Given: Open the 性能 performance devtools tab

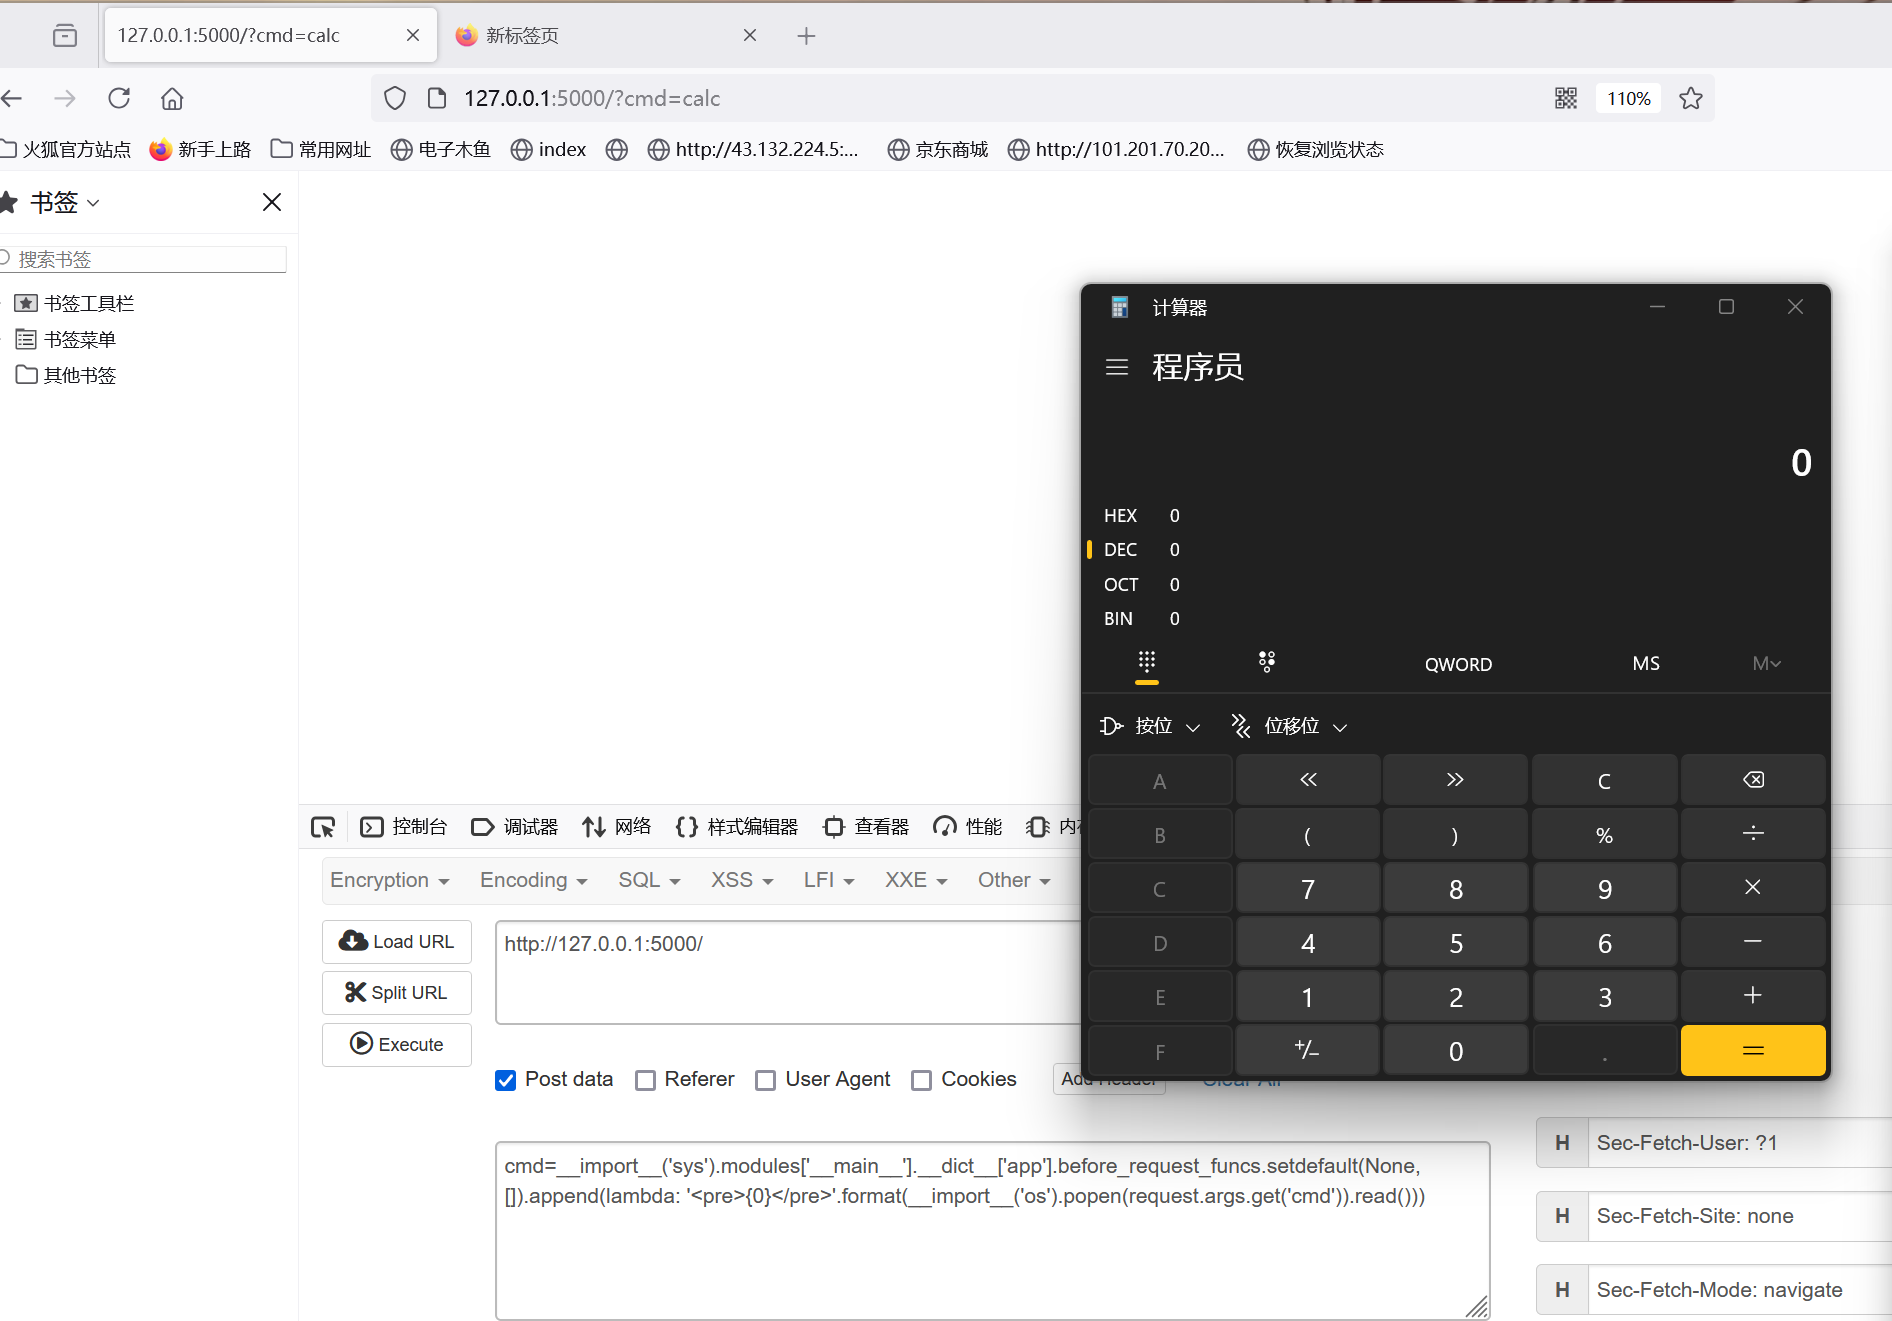Looking at the screenshot, I should coord(967,827).
